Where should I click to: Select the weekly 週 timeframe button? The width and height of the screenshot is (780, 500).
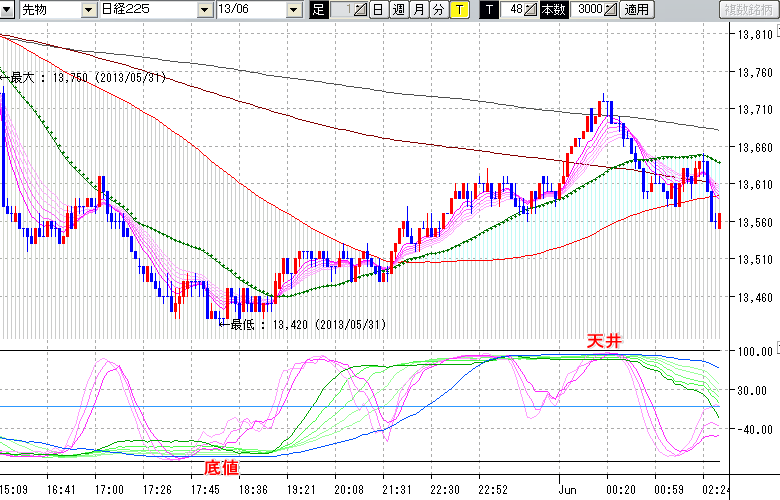[x=398, y=10]
